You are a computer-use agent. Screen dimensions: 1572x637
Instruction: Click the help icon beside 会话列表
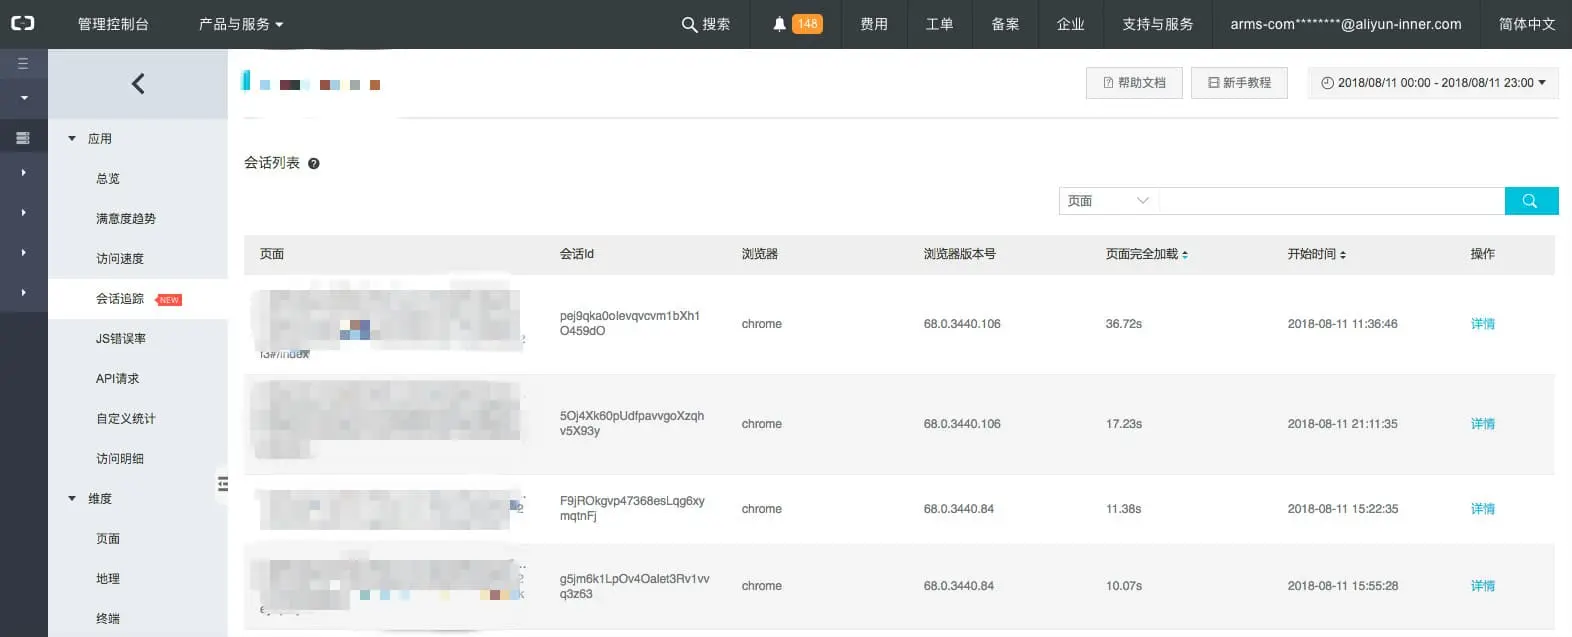point(313,164)
